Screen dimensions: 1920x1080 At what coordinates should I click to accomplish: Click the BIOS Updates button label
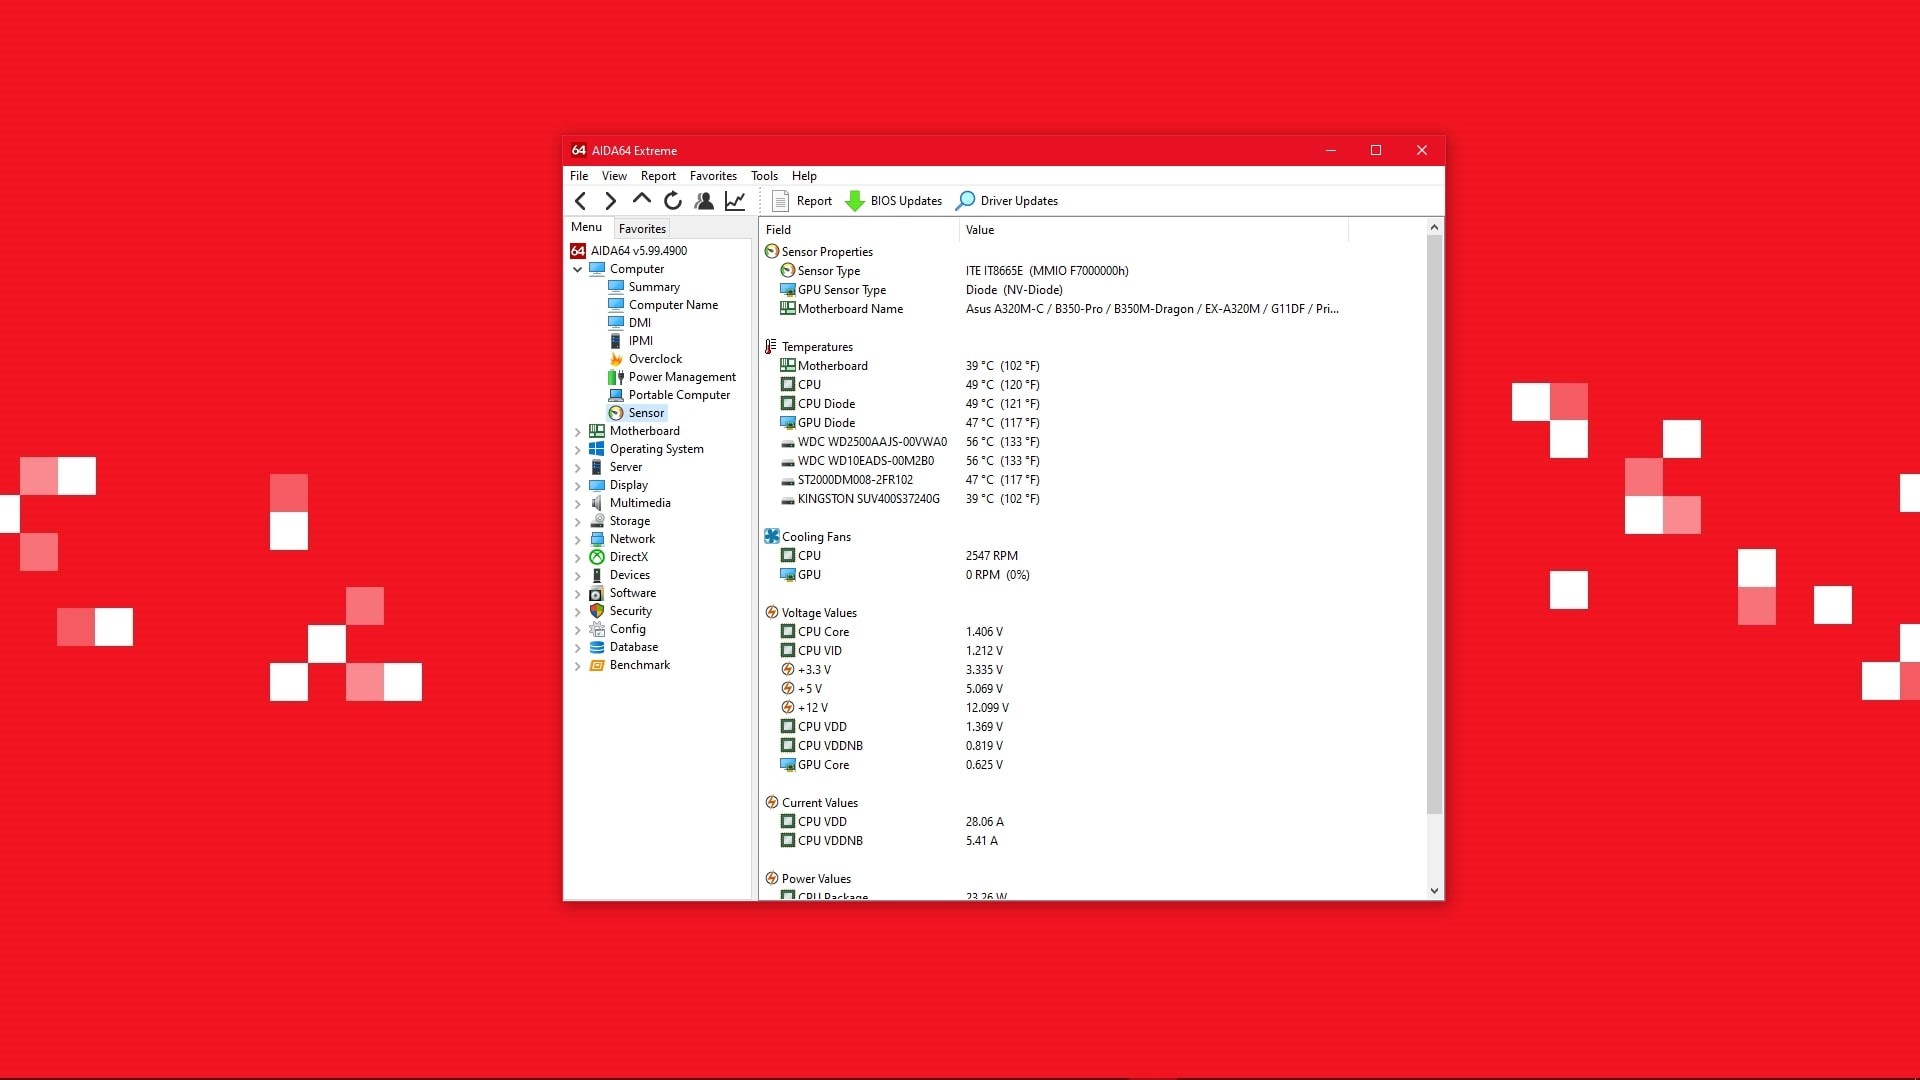pos(906,201)
